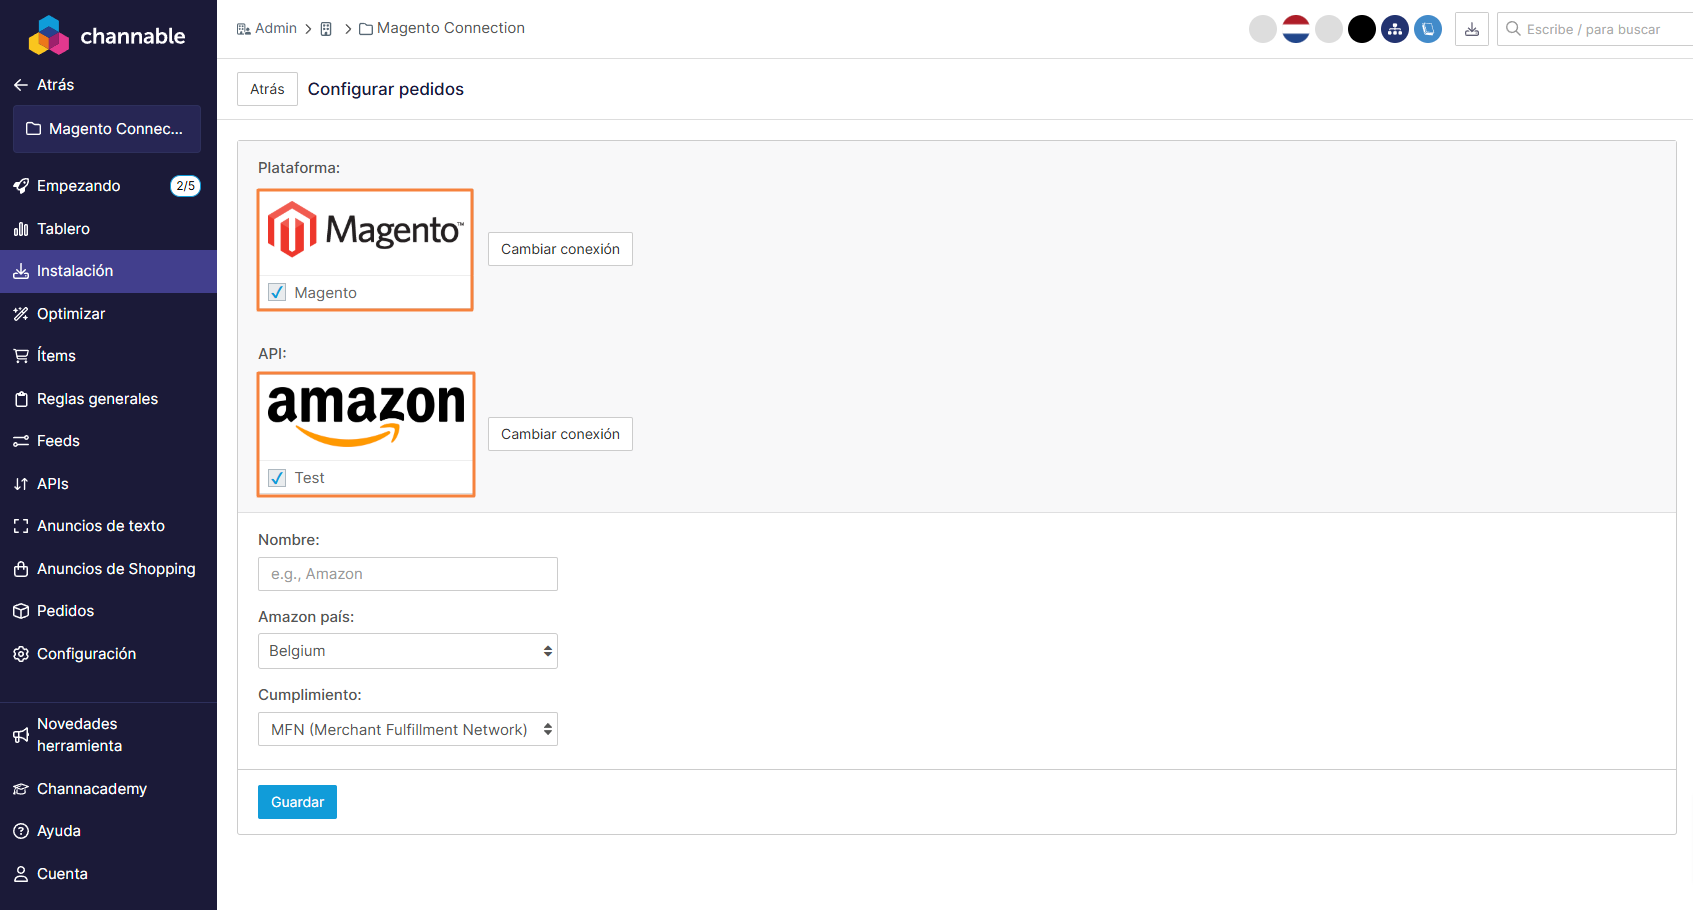Click Cambiar conexión next to Magento
Image resolution: width=1693 pixels, height=910 pixels.
click(560, 249)
